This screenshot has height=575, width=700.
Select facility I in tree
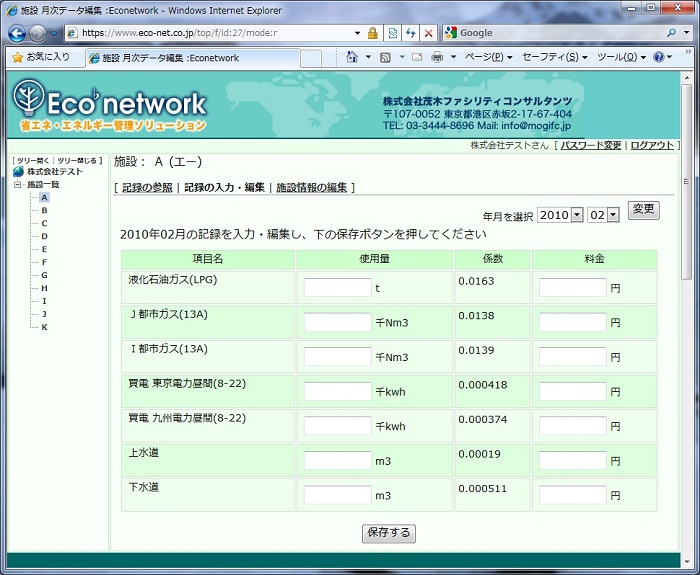pyautogui.click(x=44, y=301)
